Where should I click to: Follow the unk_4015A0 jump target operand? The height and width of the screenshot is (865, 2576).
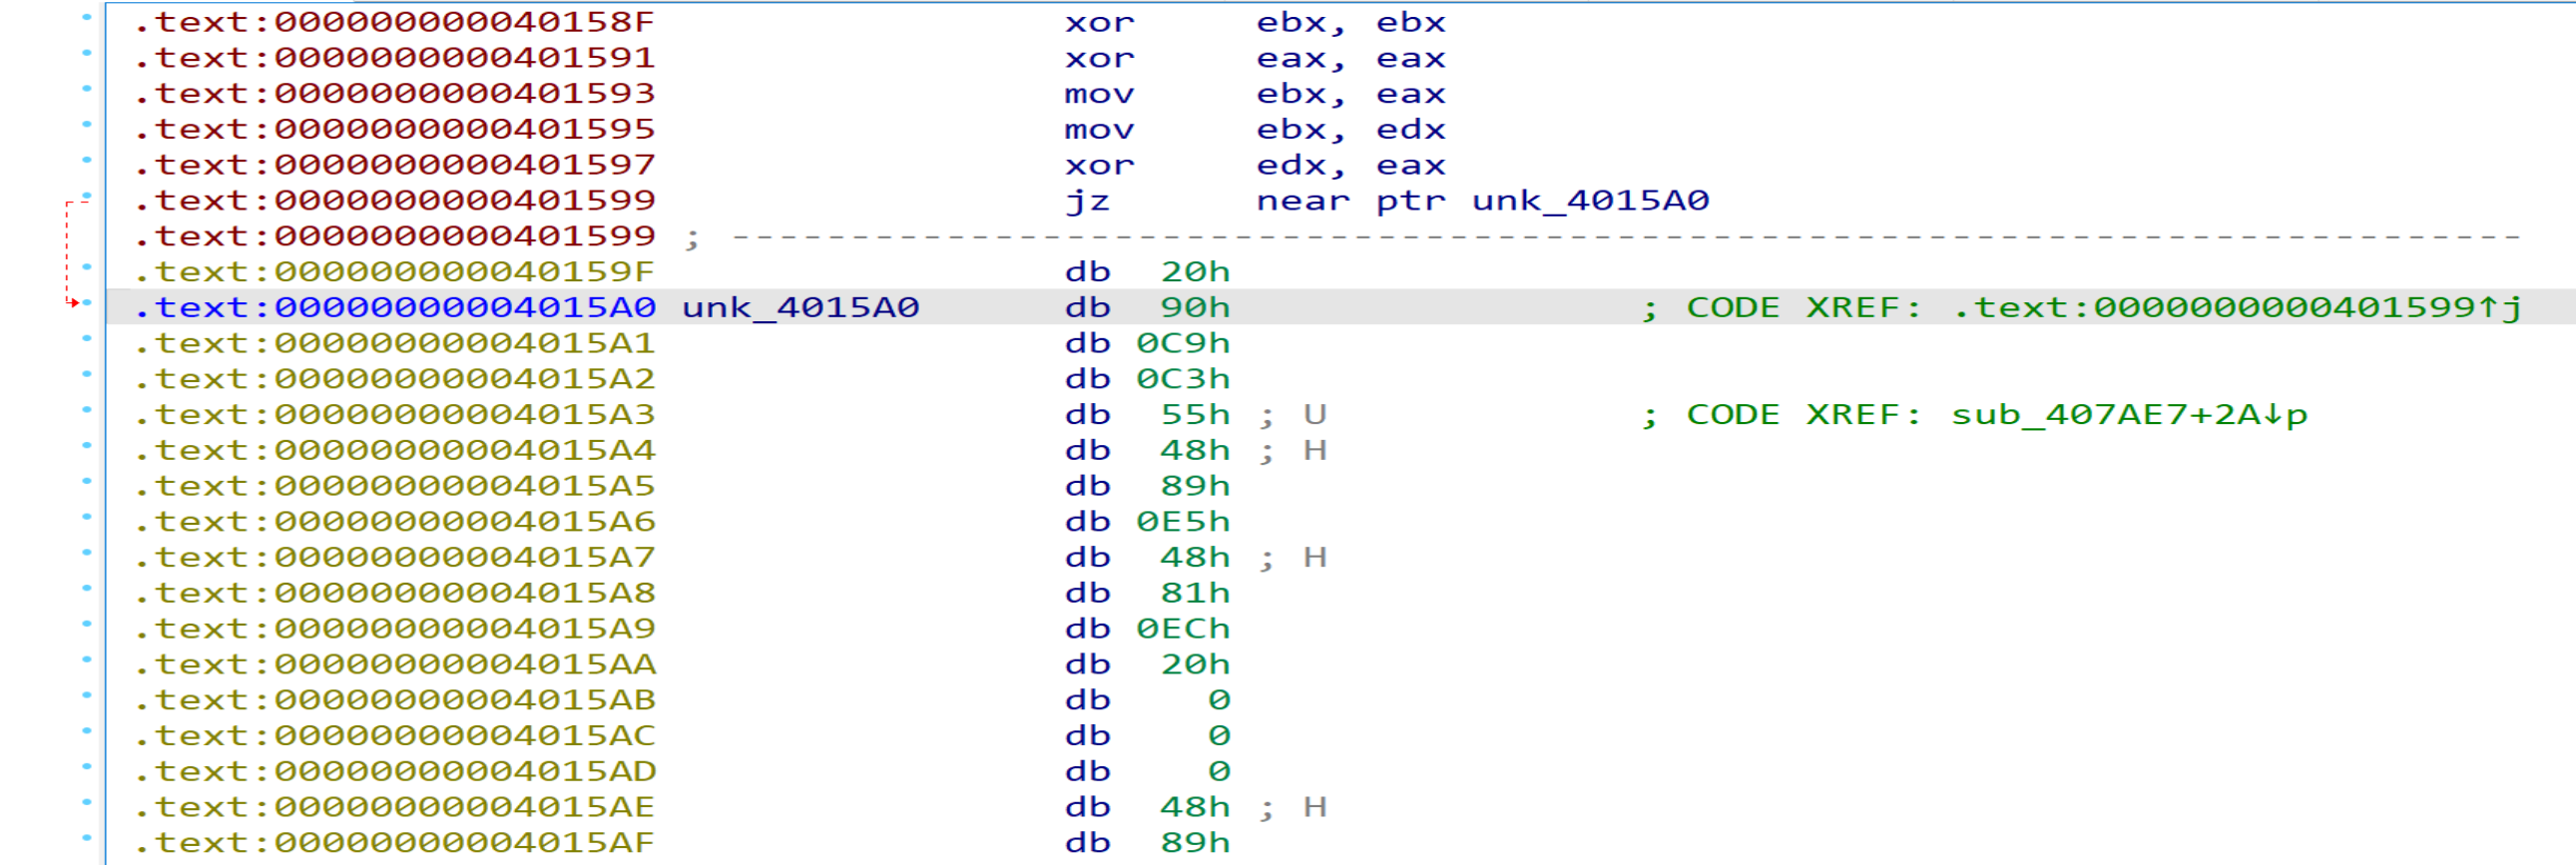tap(1590, 201)
